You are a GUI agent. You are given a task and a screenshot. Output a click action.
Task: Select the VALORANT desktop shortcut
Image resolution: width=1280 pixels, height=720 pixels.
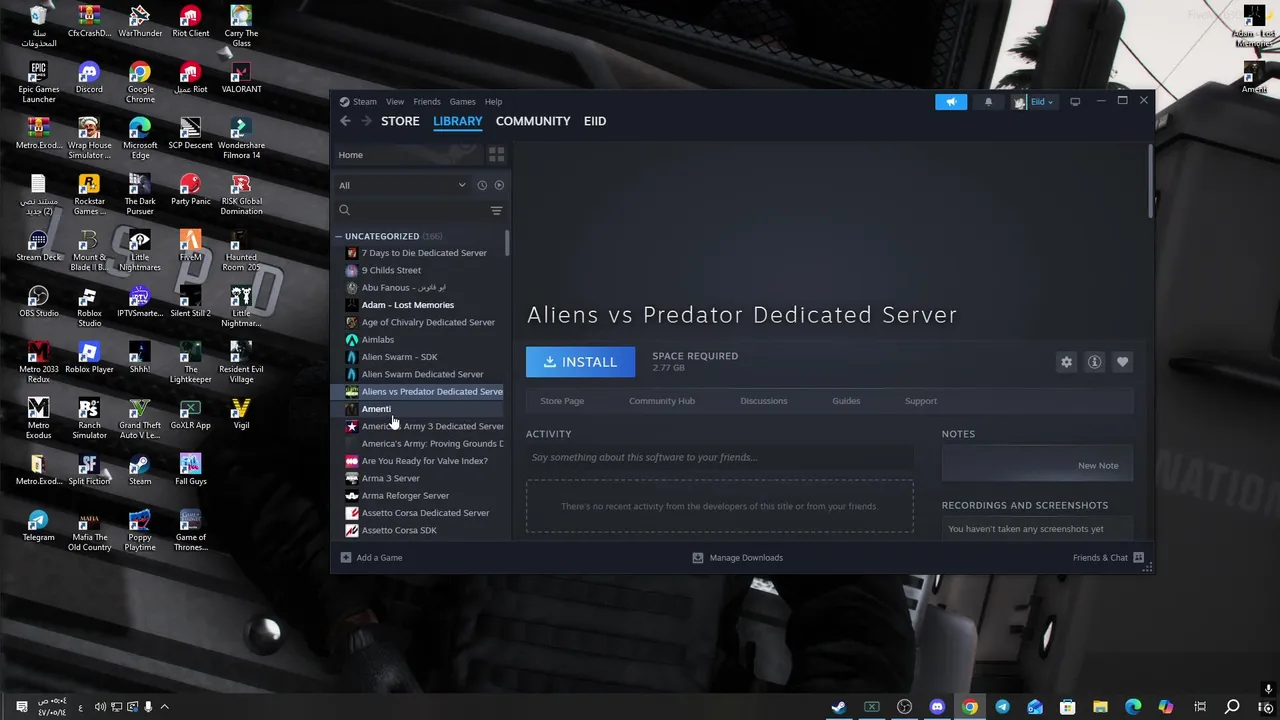[241, 78]
